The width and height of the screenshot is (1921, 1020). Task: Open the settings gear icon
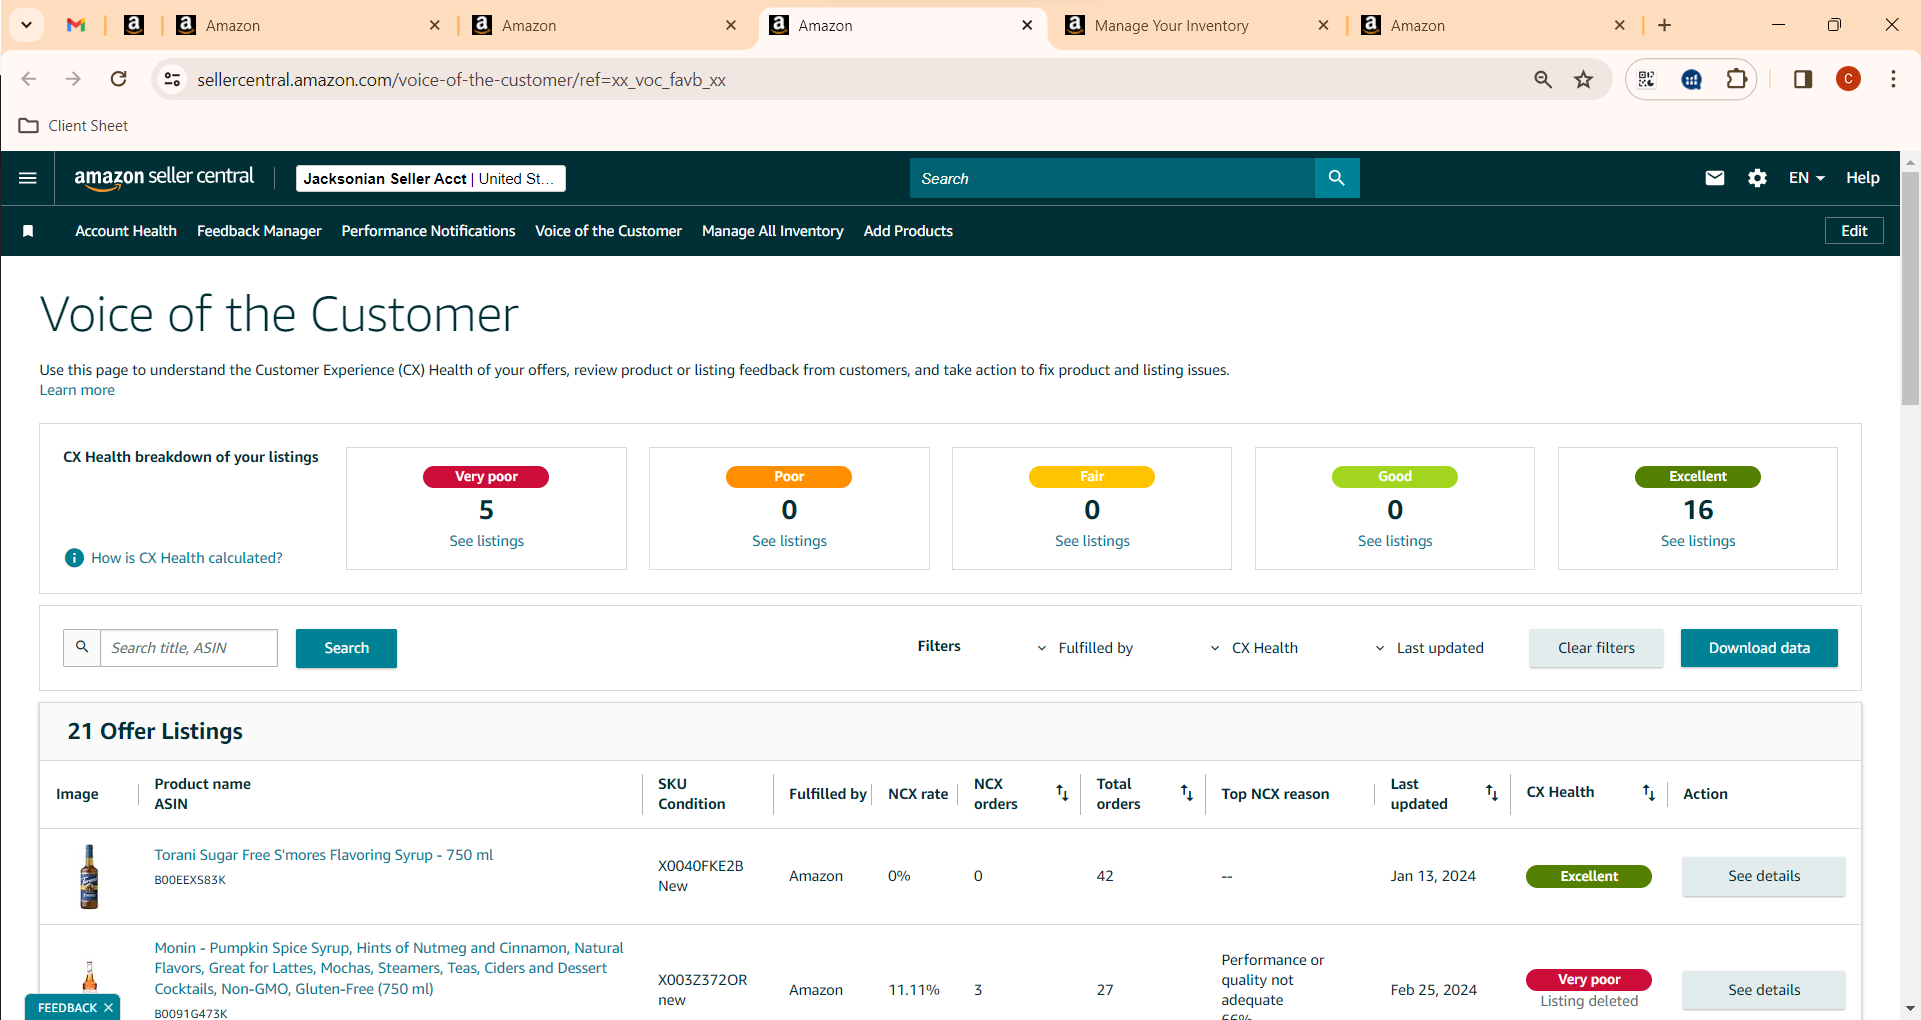(x=1757, y=178)
